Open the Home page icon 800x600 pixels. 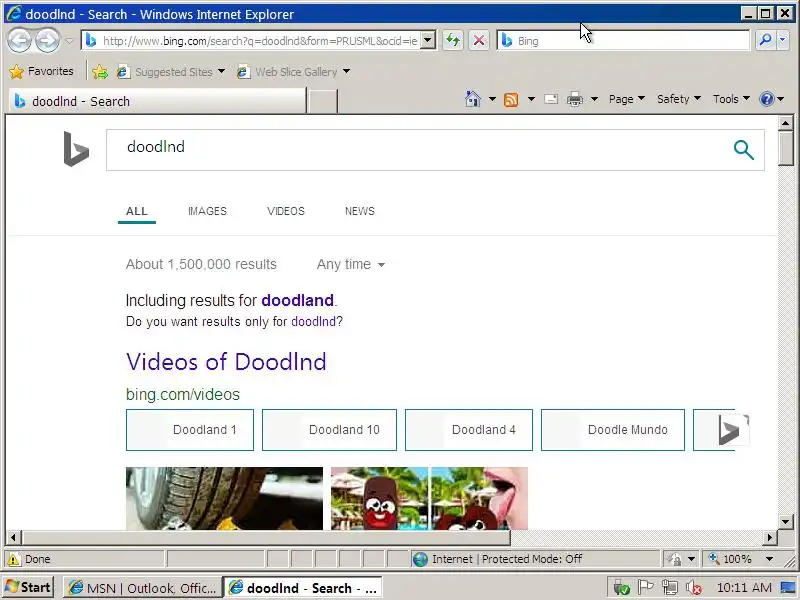472,99
